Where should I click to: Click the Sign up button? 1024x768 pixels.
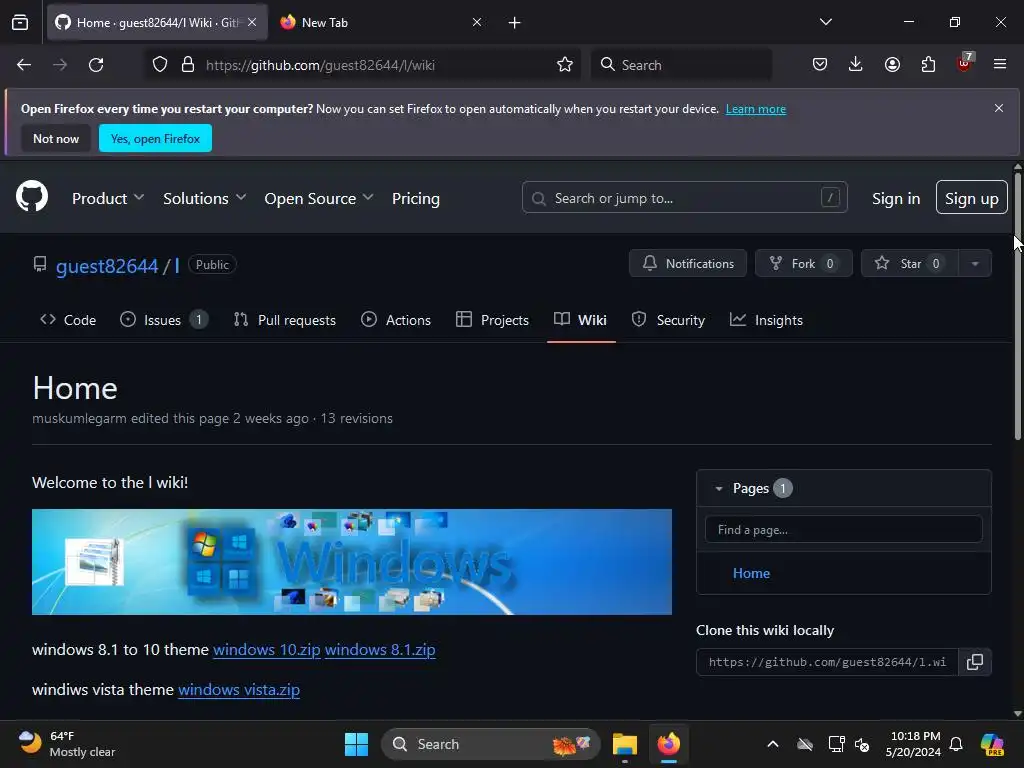[972, 197]
